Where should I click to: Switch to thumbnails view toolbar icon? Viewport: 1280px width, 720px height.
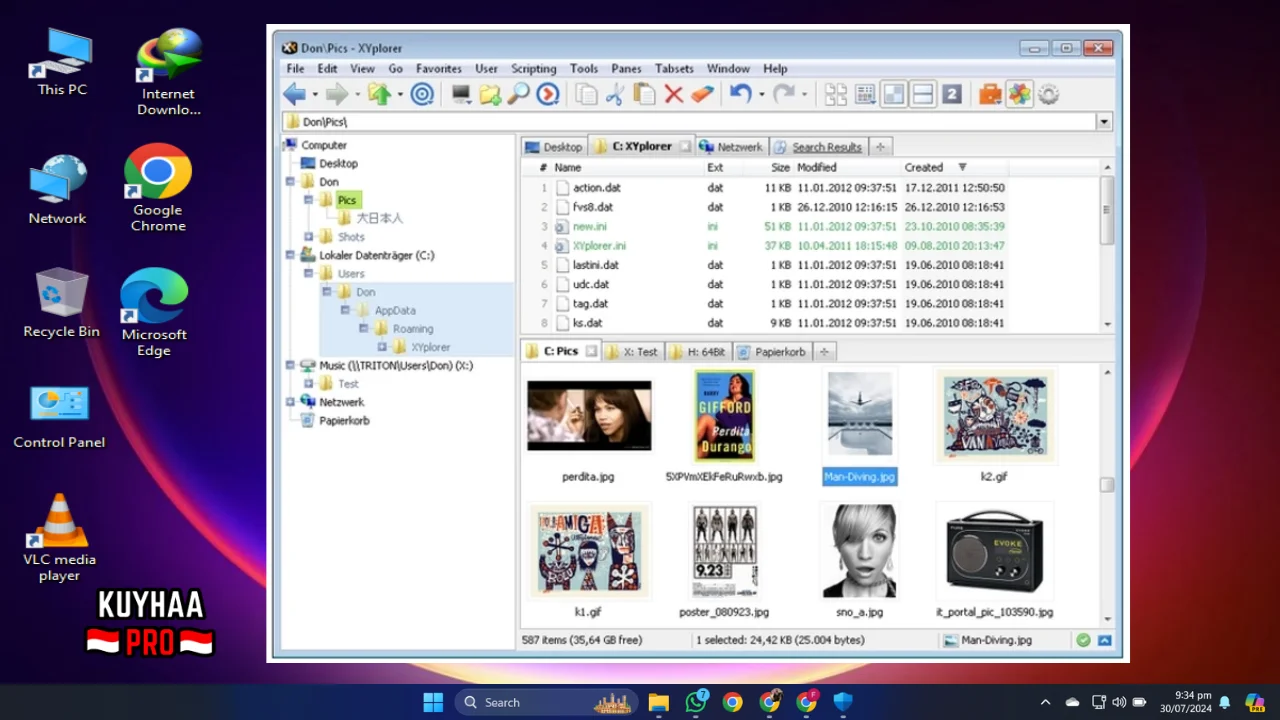click(836, 94)
